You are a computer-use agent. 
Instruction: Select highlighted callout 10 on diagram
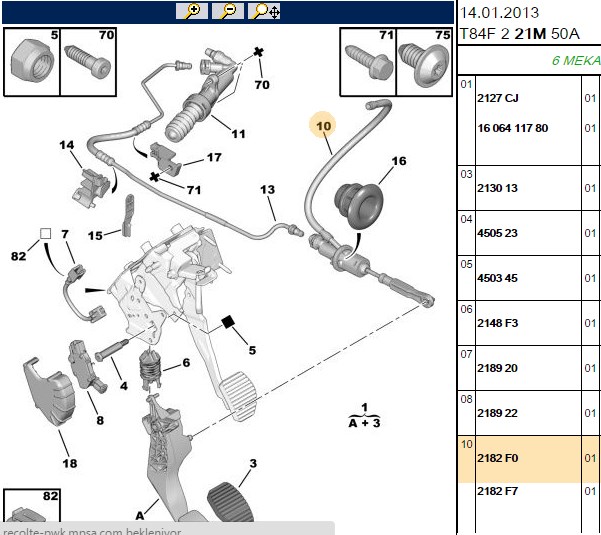point(323,126)
